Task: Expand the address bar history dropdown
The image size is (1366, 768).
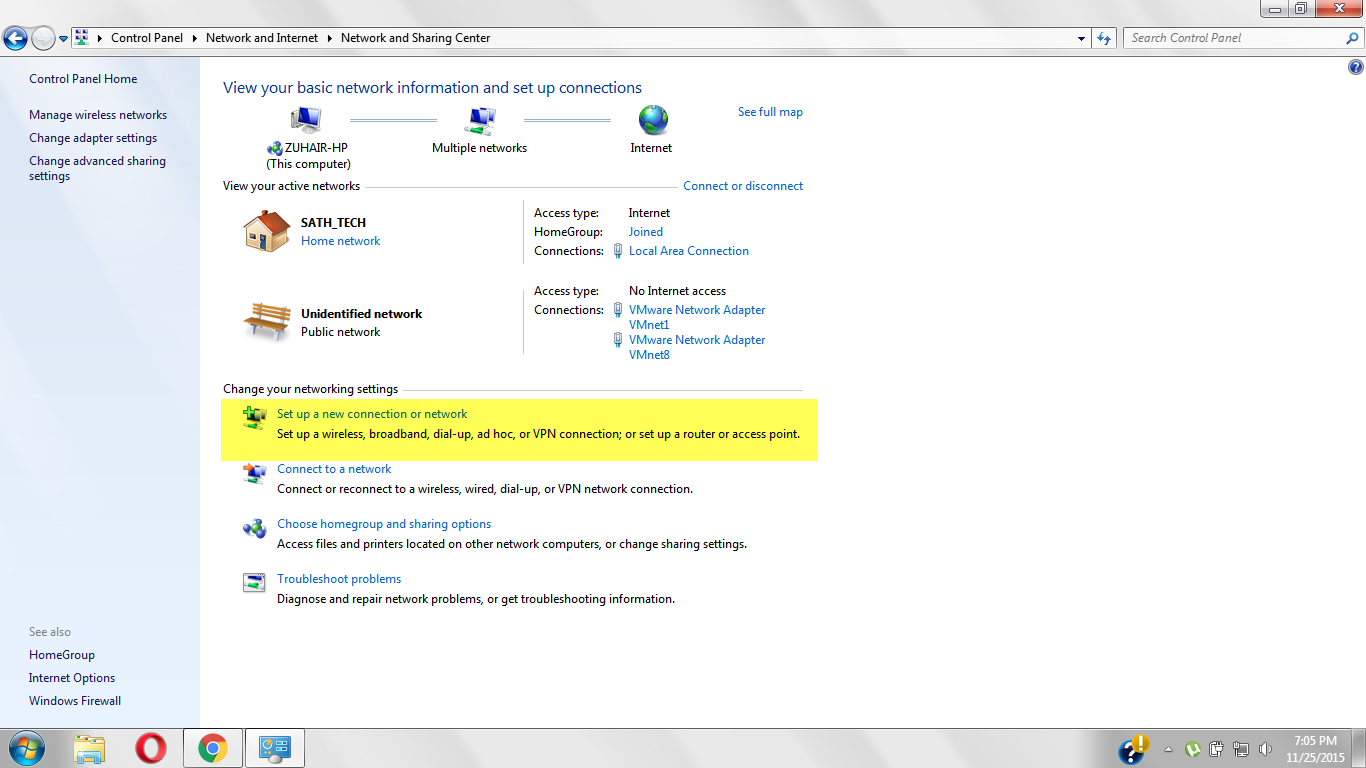Action: click(1082, 38)
